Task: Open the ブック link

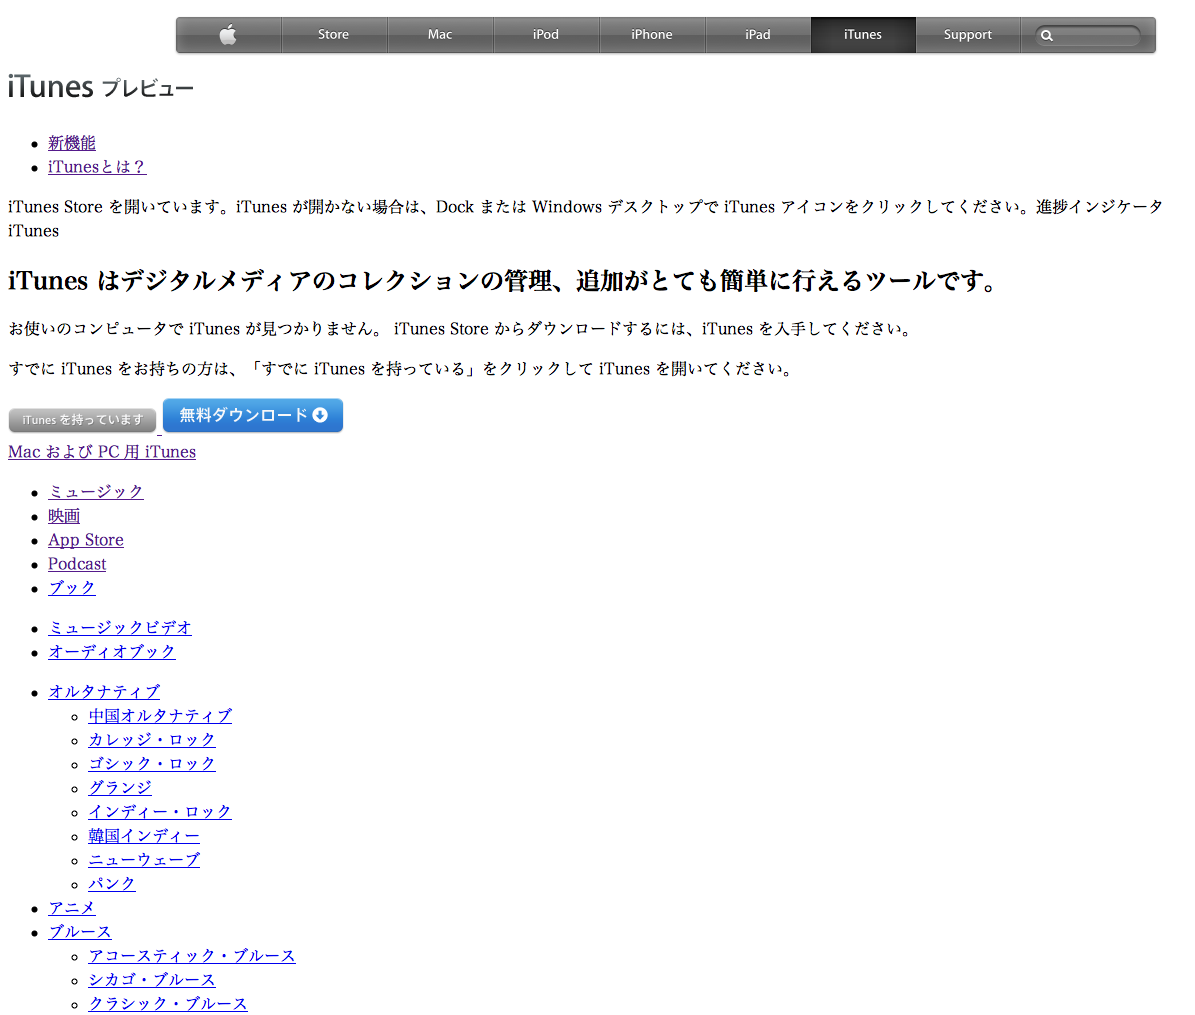Action: click(x=72, y=588)
